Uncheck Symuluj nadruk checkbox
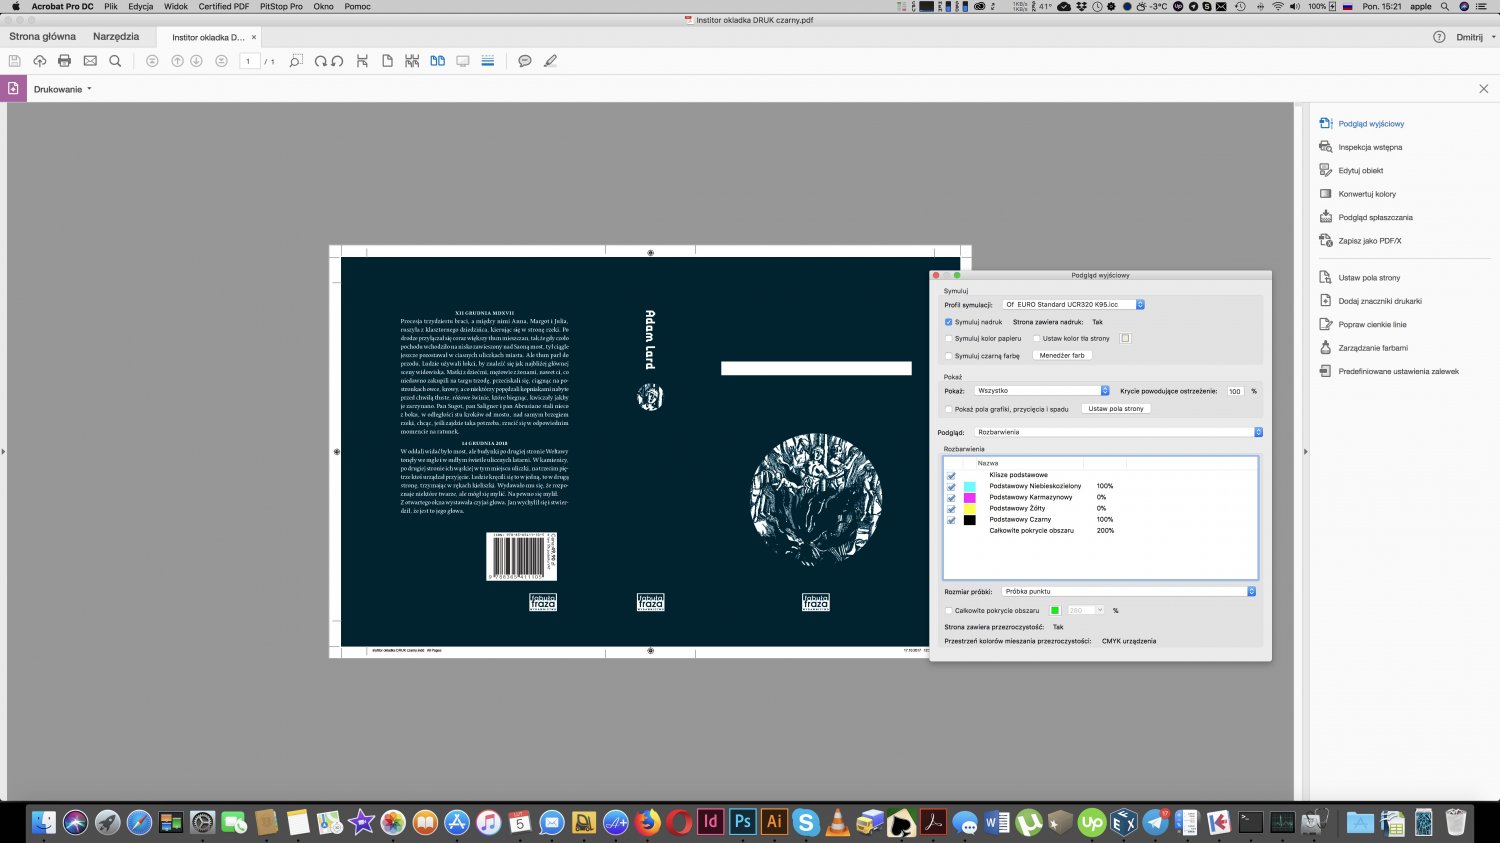The image size is (1500, 843). [949, 322]
